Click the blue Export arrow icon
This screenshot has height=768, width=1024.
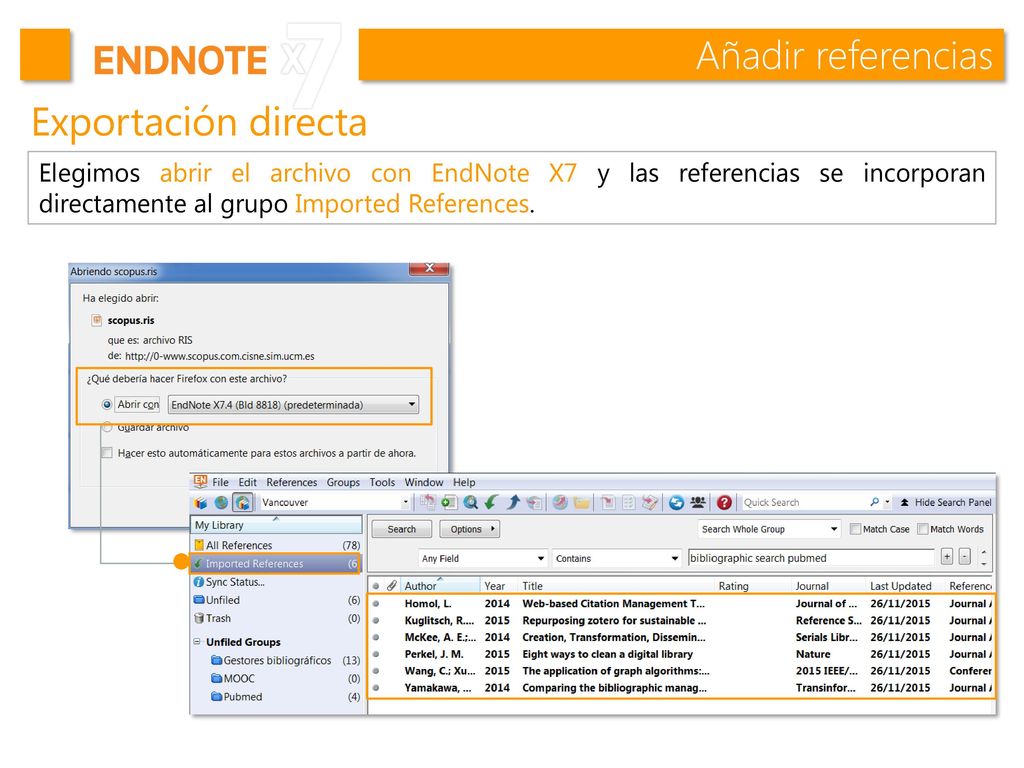513,502
